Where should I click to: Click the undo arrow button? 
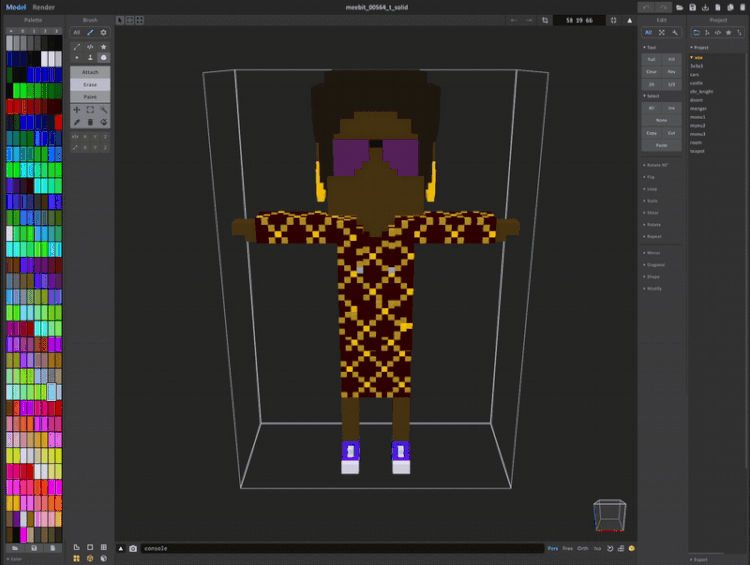click(647, 7)
